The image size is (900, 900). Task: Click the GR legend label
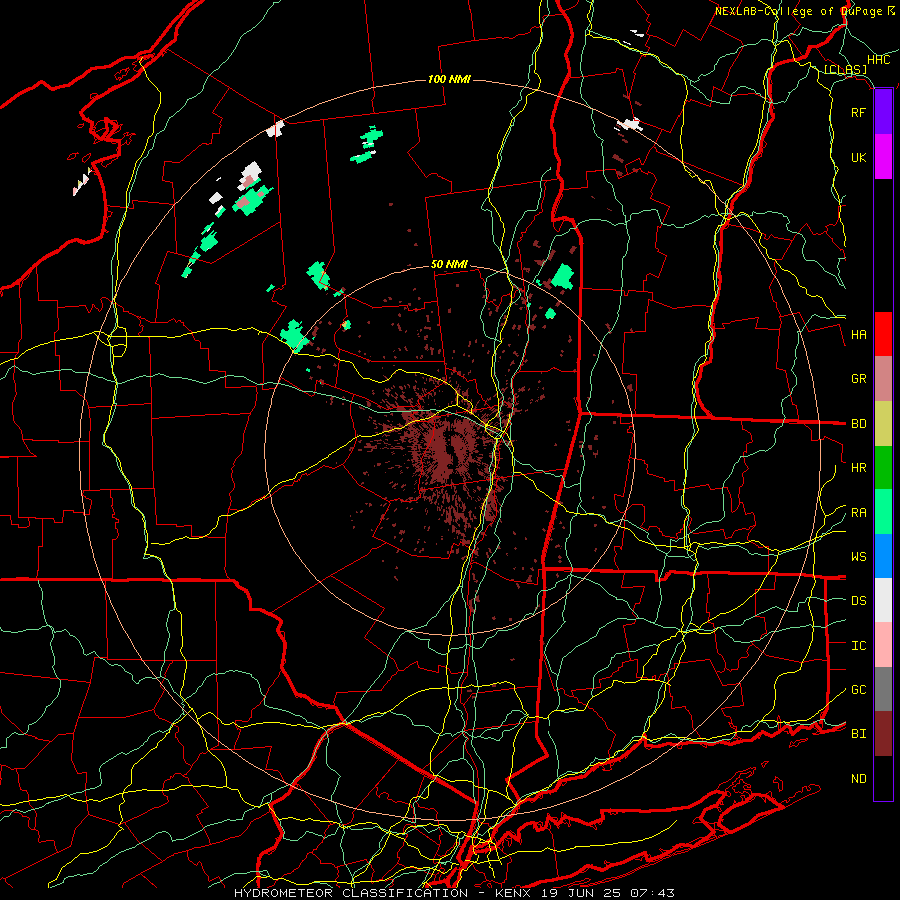pos(859,379)
